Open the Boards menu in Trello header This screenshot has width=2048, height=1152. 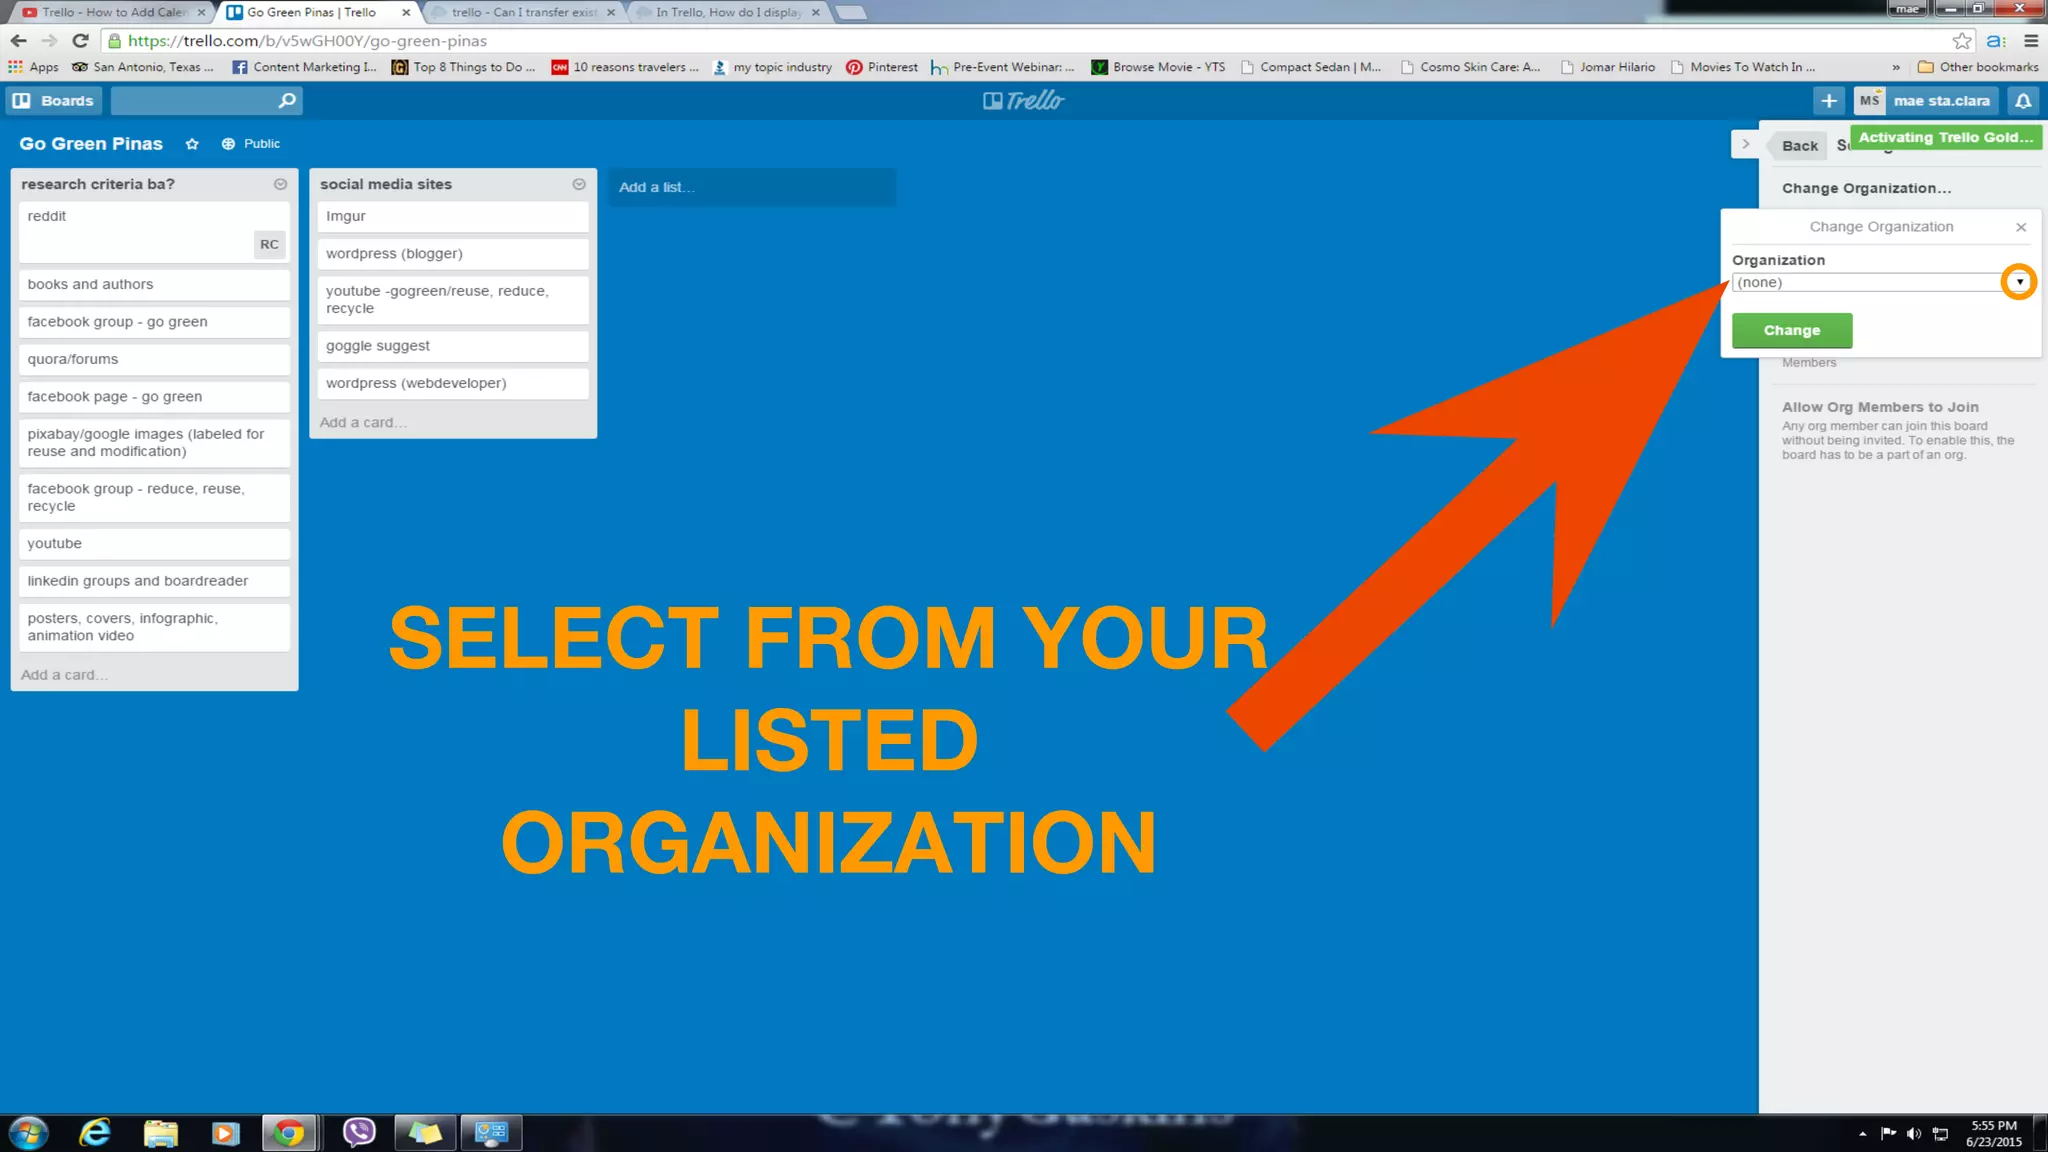[x=53, y=100]
